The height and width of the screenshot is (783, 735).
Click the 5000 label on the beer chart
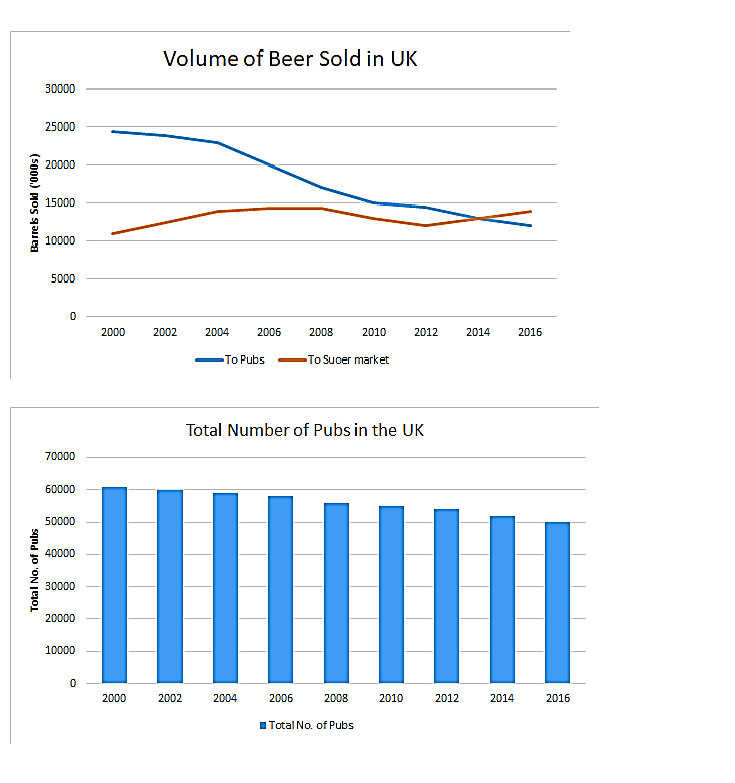63,279
